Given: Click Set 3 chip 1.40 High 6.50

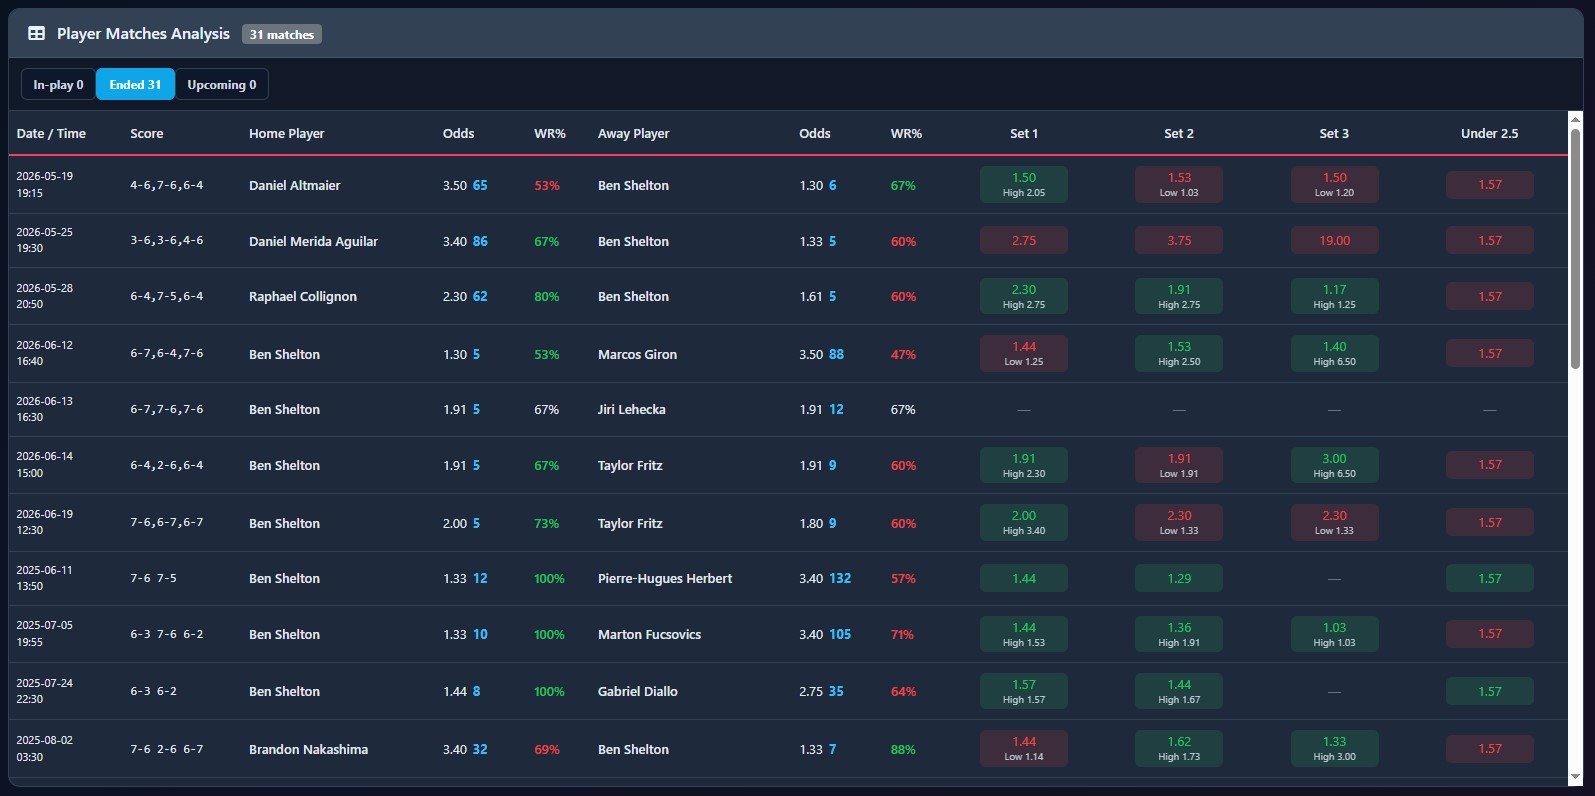Looking at the screenshot, I should click(x=1334, y=354).
